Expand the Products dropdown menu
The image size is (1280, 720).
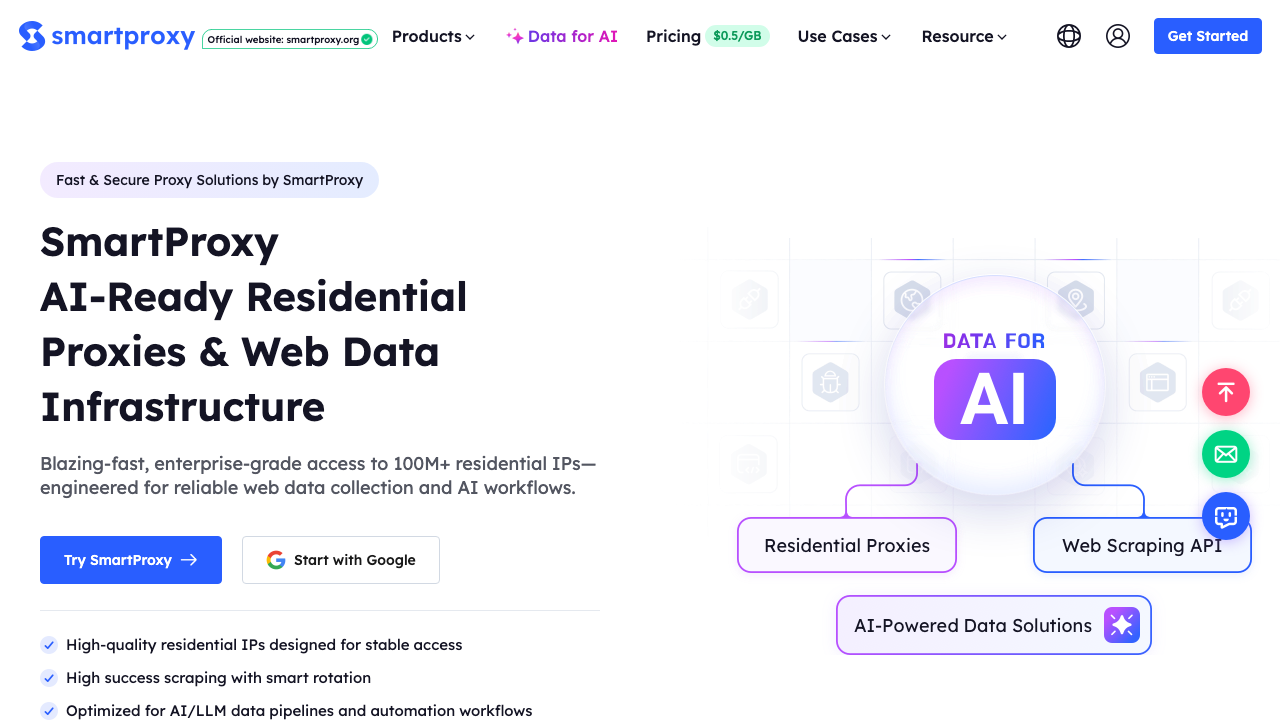click(433, 36)
